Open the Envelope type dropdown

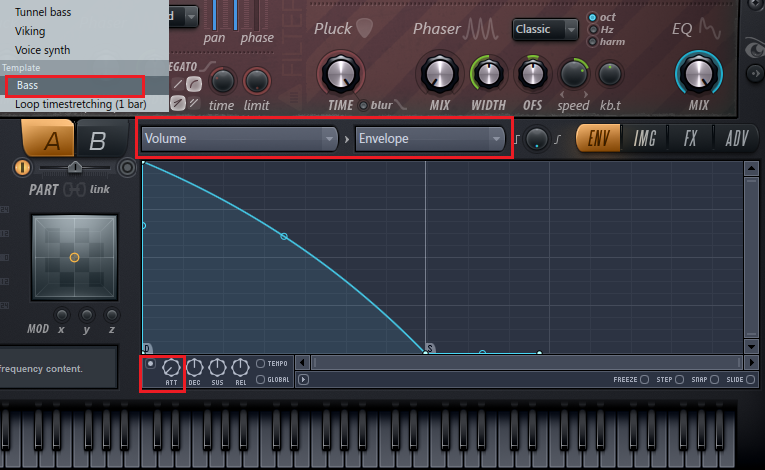430,139
